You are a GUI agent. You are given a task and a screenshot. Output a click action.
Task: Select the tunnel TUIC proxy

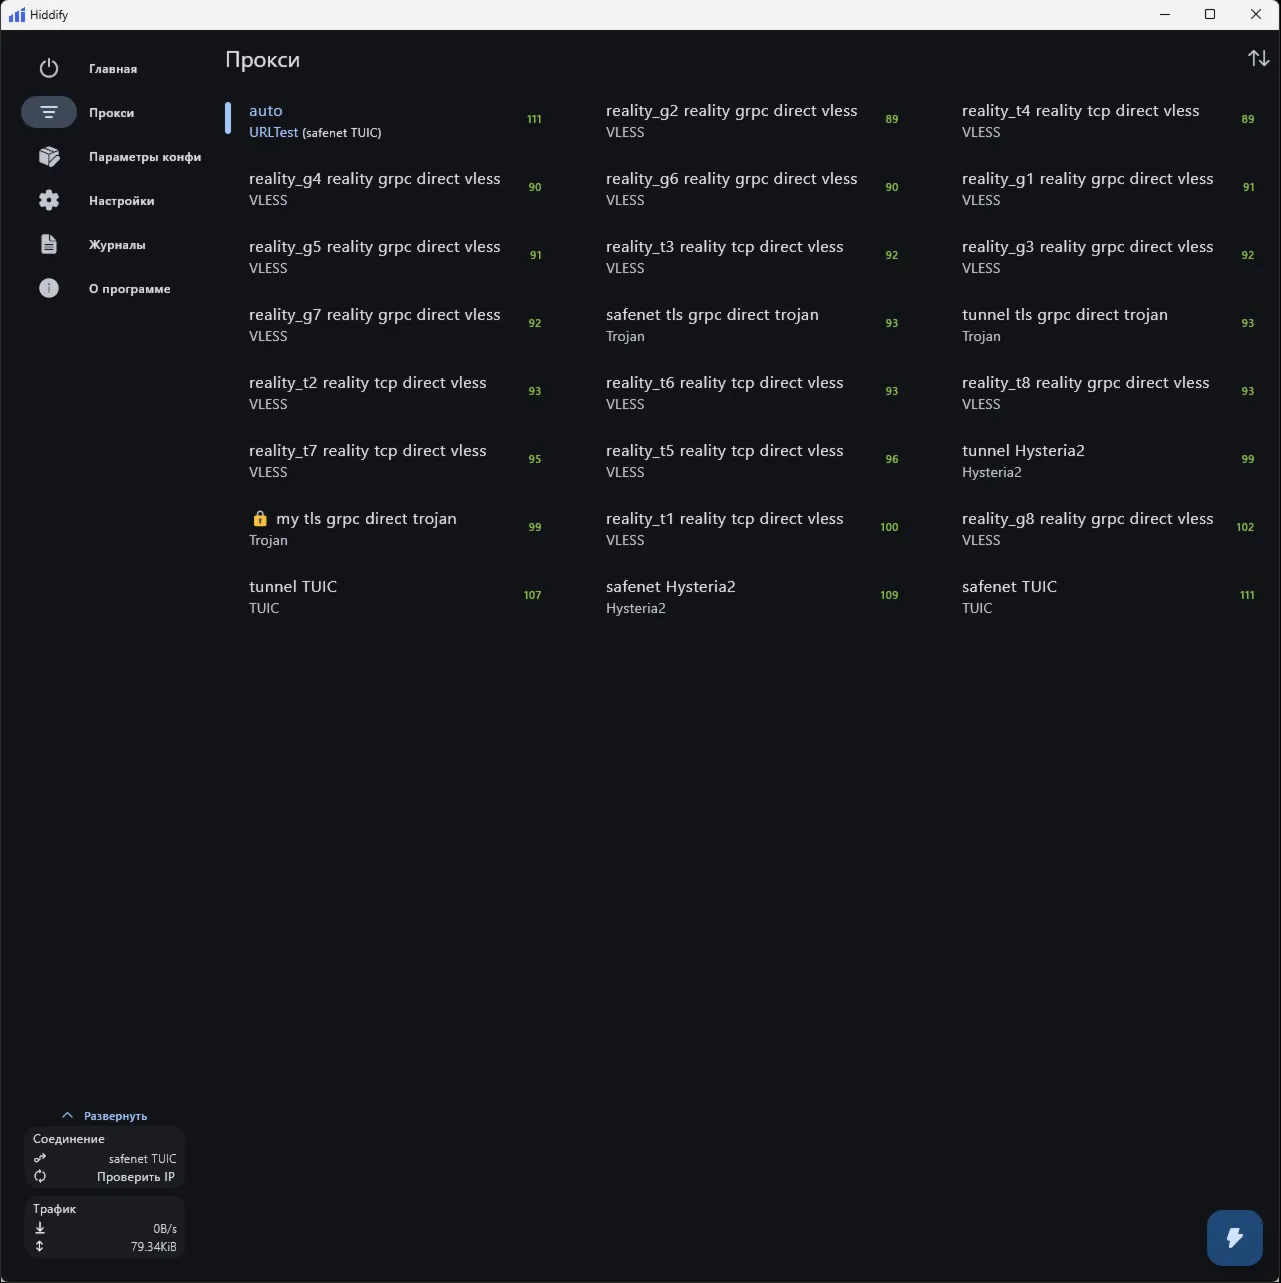point(395,597)
